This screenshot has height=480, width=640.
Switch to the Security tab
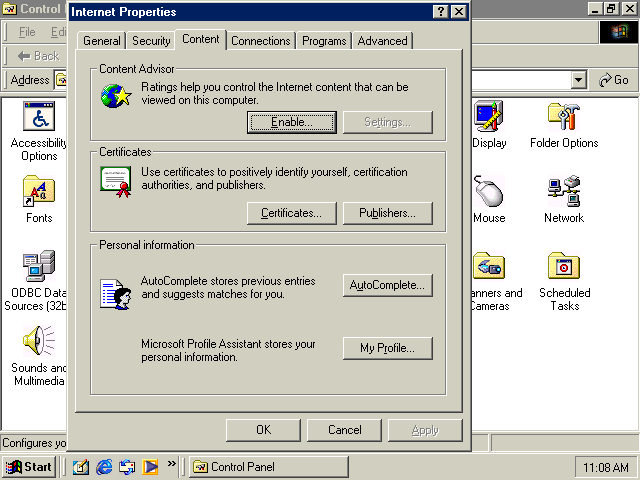(151, 41)
